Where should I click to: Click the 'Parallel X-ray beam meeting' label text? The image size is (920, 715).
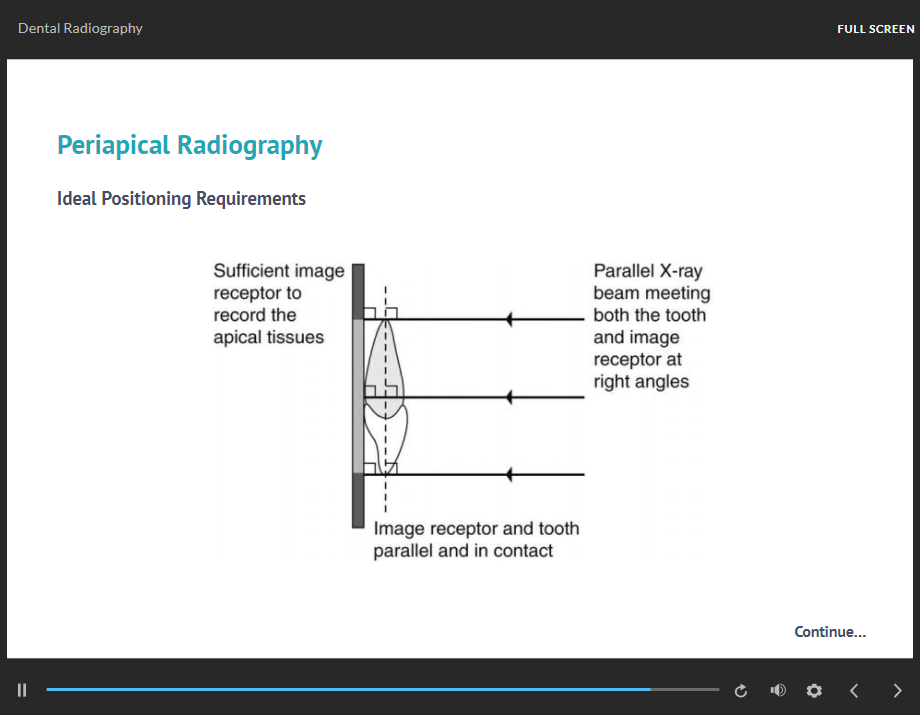652,326
